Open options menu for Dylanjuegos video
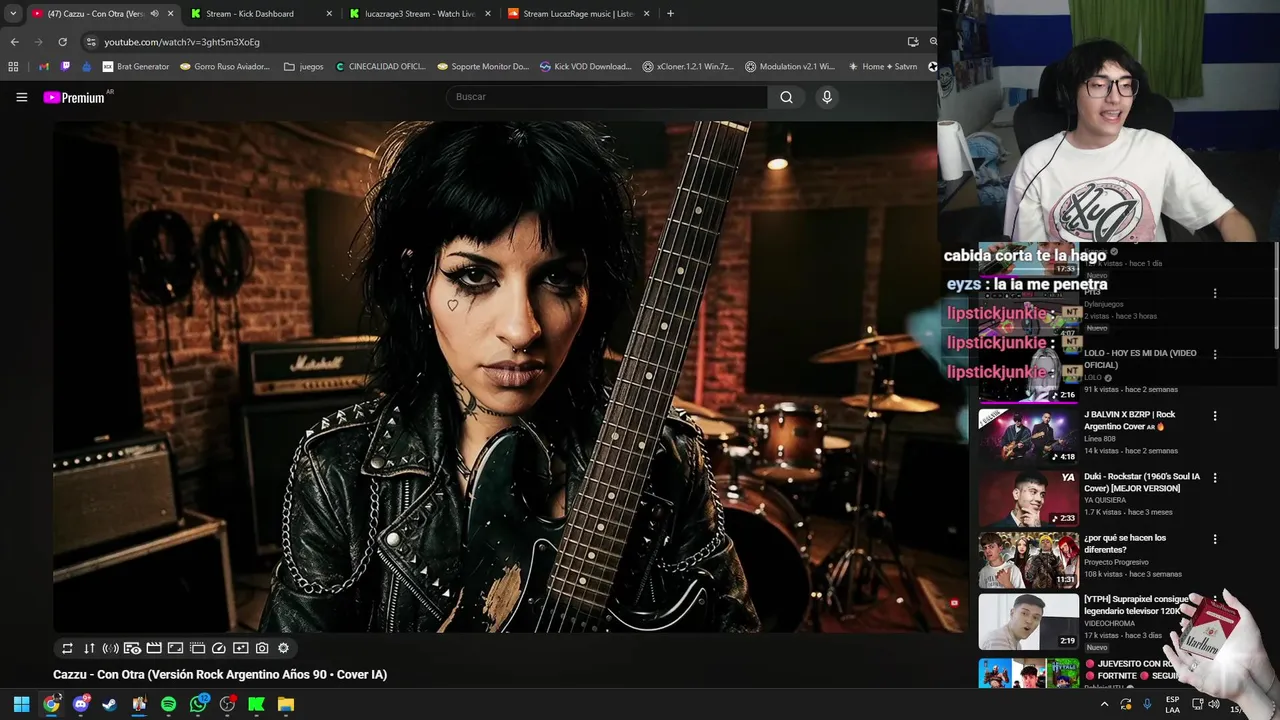The width and height of the screenshot is (1280, 720). pos(1215,293)
